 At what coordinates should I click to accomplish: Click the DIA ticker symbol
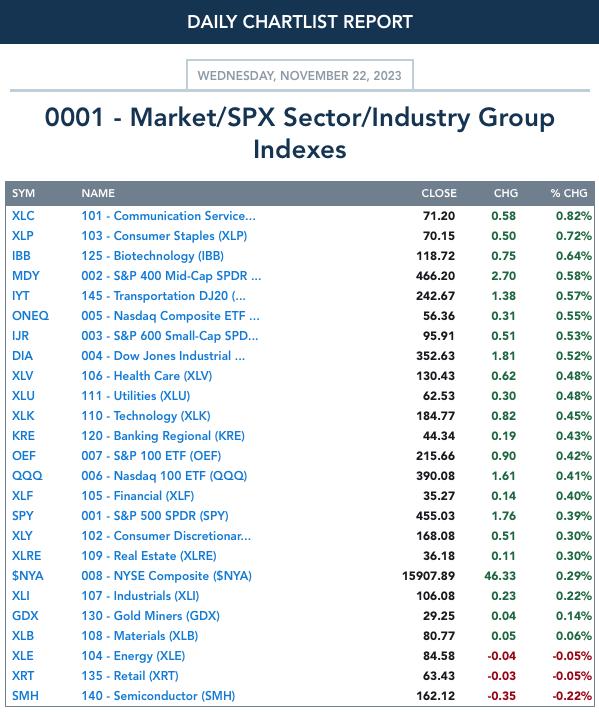pyautogui.click(x=22, y=356)
